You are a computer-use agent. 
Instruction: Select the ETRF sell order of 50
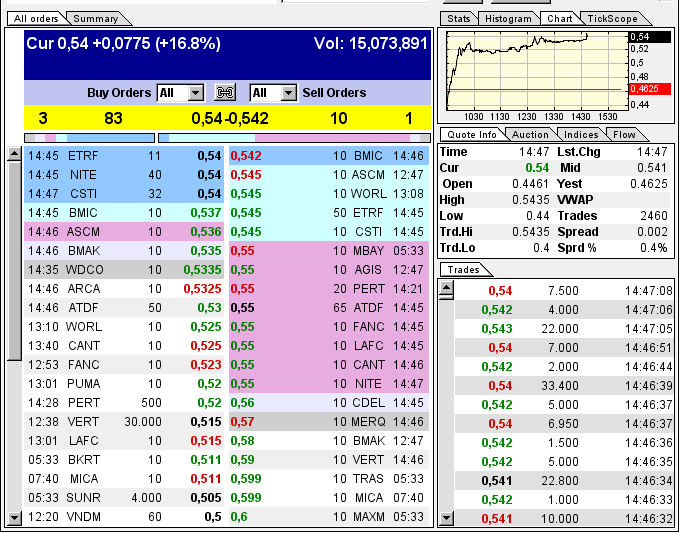[329, 213]
